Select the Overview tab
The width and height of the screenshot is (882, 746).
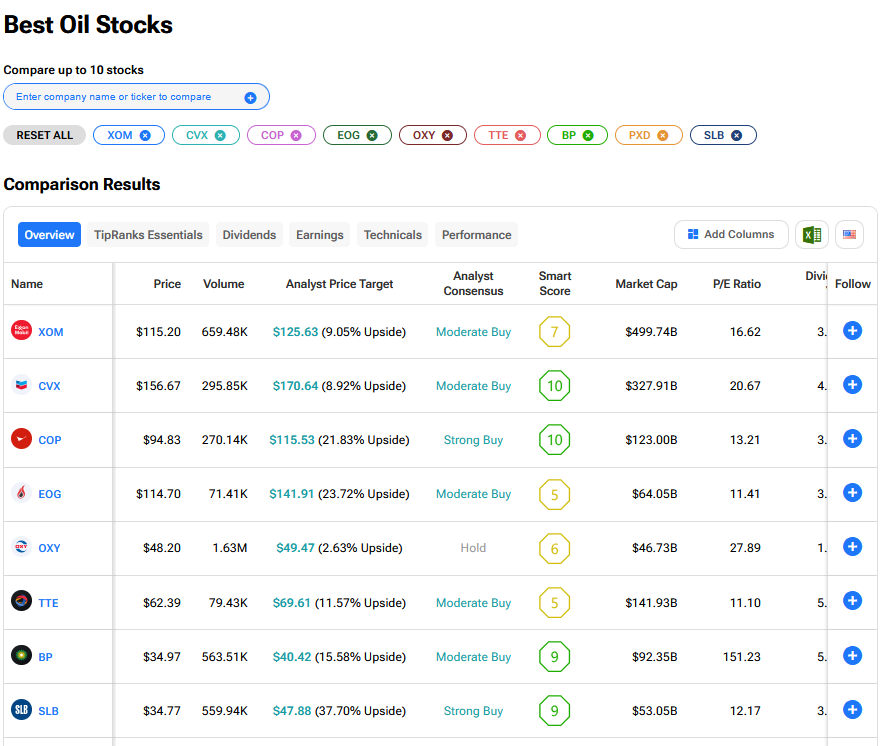coord(50,235)
